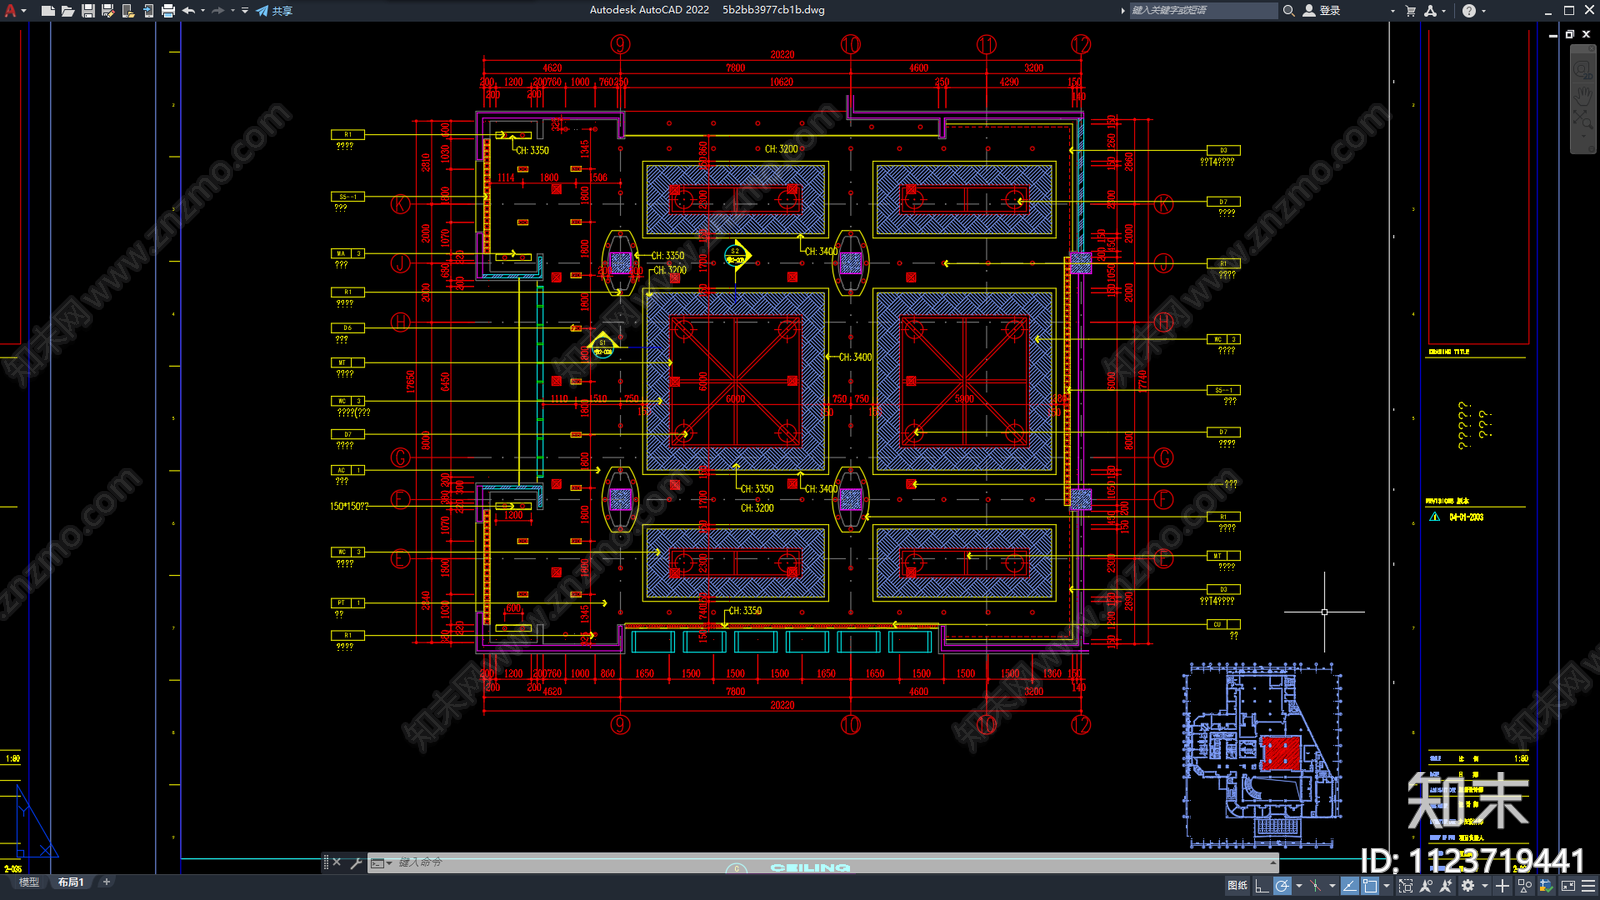This screenshot has height=900, width=1600.
Task: Expand the sign-in account dropdown
Action: [x=1392, y=10]
